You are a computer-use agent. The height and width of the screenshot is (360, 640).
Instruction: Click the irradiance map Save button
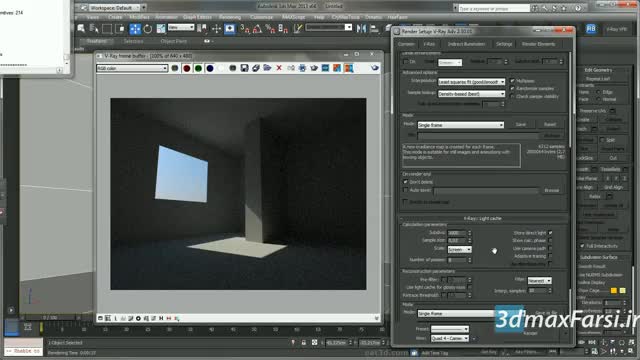[x=520, y=124]
